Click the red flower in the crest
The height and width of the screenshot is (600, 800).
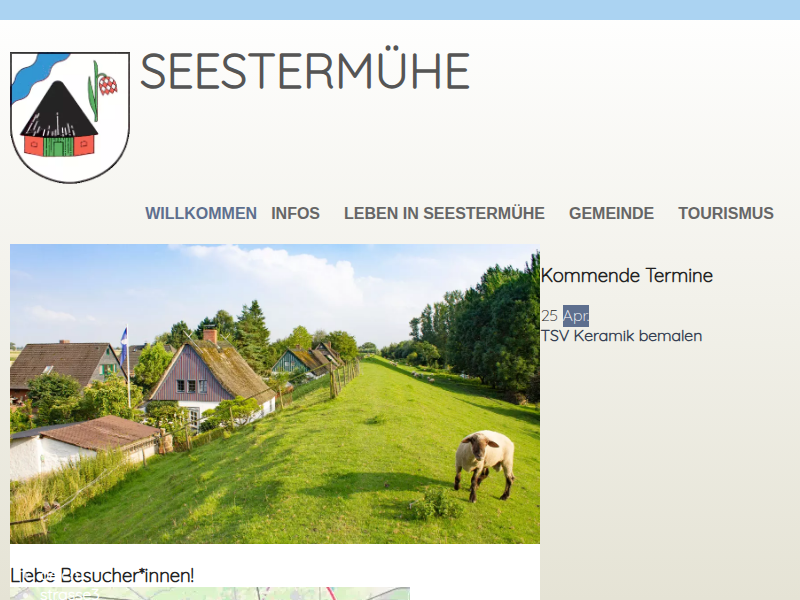[108, 85]
